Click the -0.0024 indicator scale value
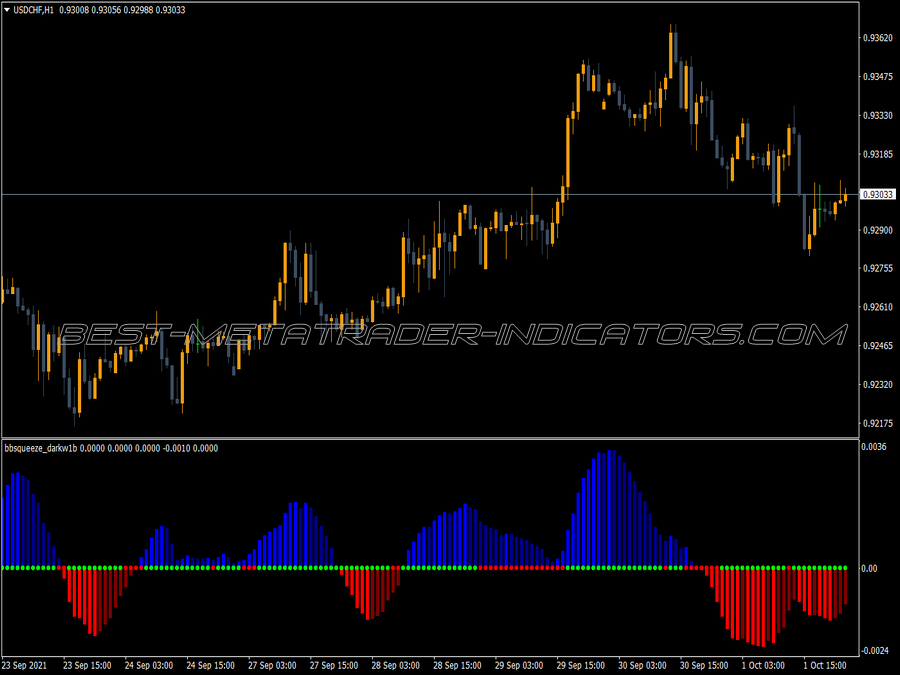This screenshot has height=675, width=900. click(x=874, y=651)
